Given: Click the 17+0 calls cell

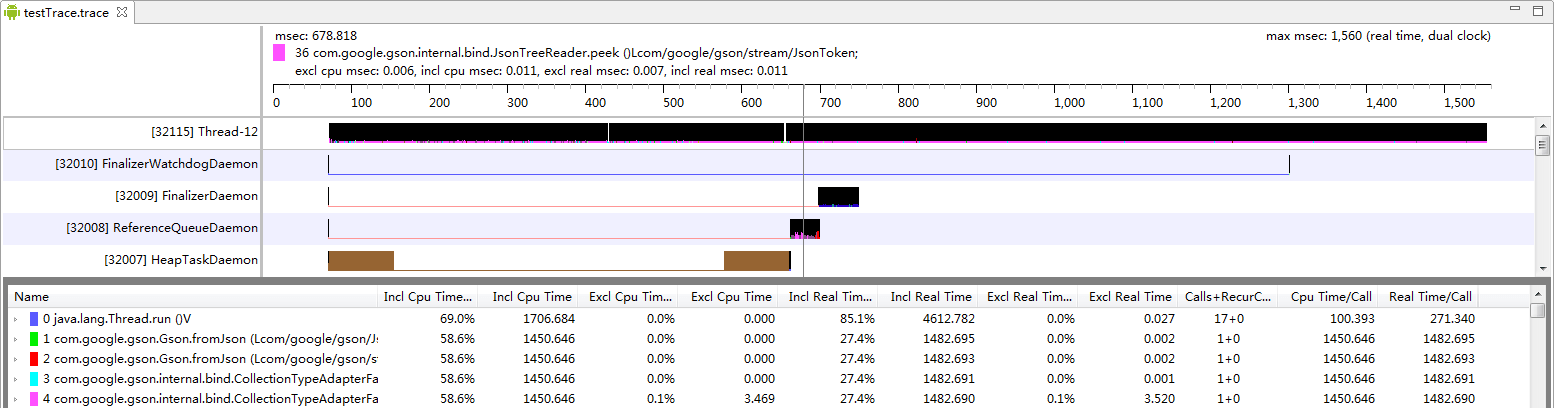Looking at the screenshot, I should tap(1227, 319).
